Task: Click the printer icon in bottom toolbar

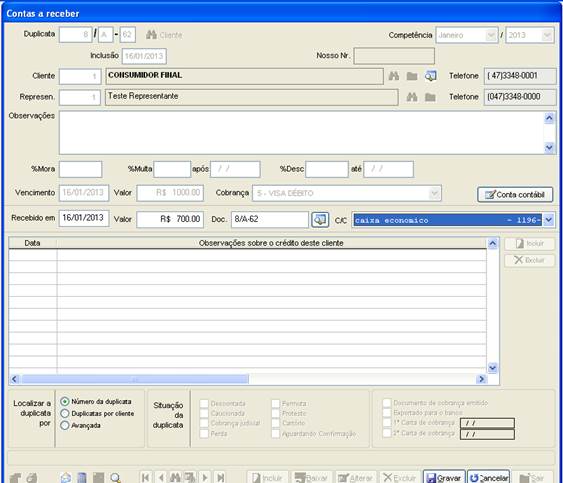Action: coord(32,478)
